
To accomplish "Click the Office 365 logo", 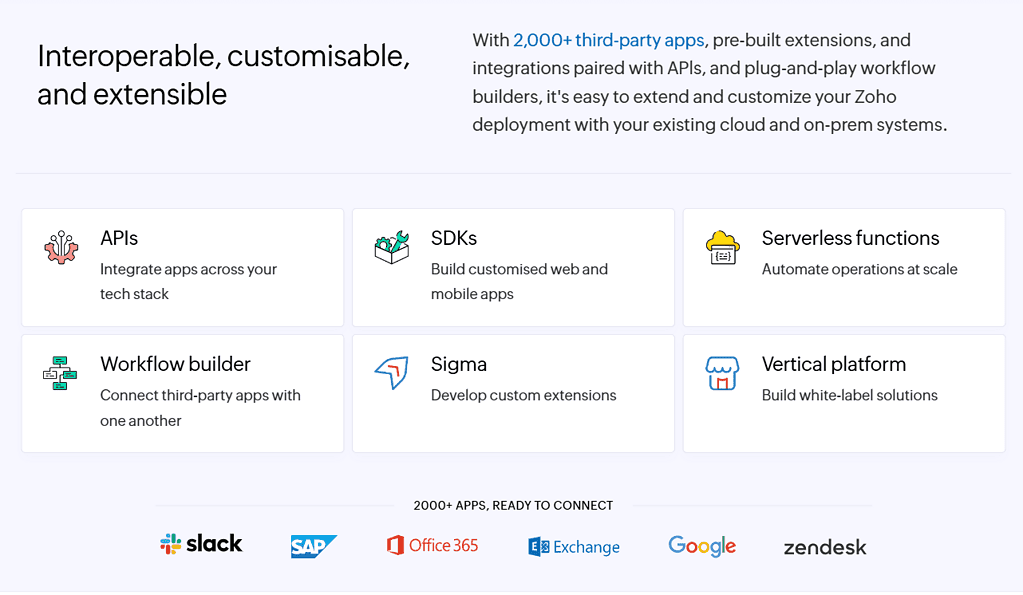I will coord(431,545).
